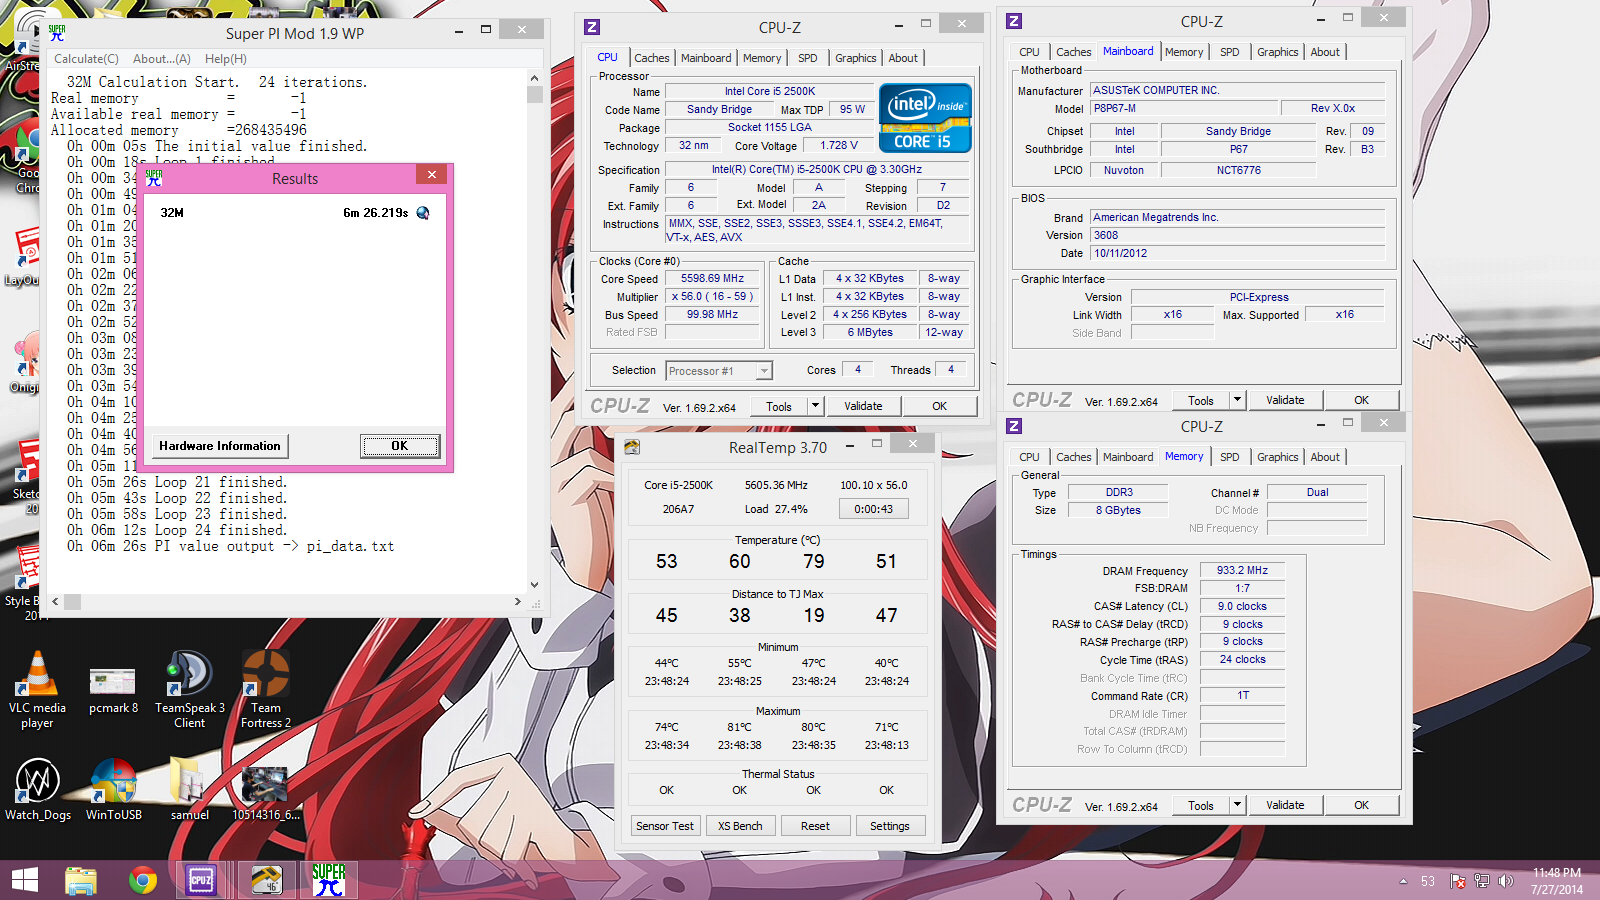Open the Tools dropdown arrow in the Memory CPU-Z window

[x=1237, y=805]
